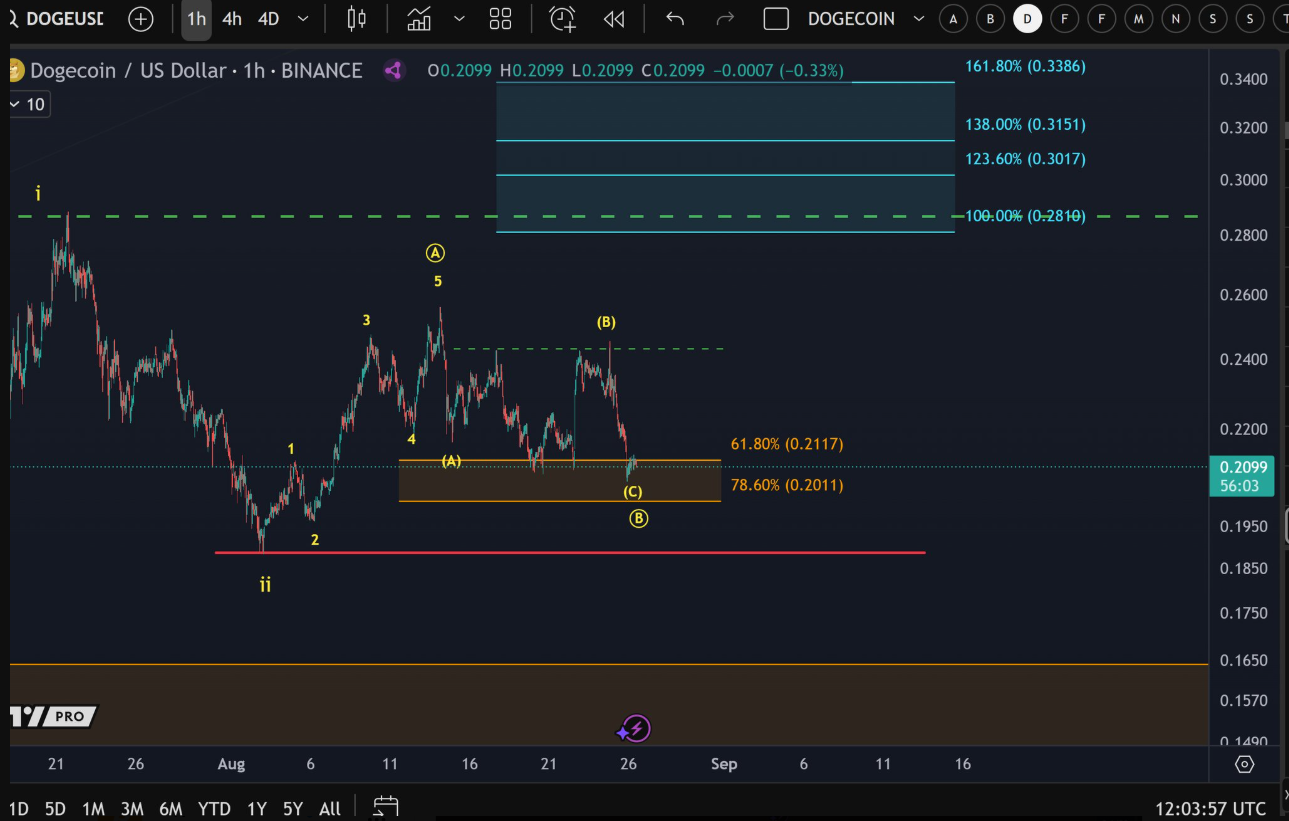This screenshot has height=821, width=1289.
Task: Collapse the indicator legend showing 10
Action: tap(28, 104)
